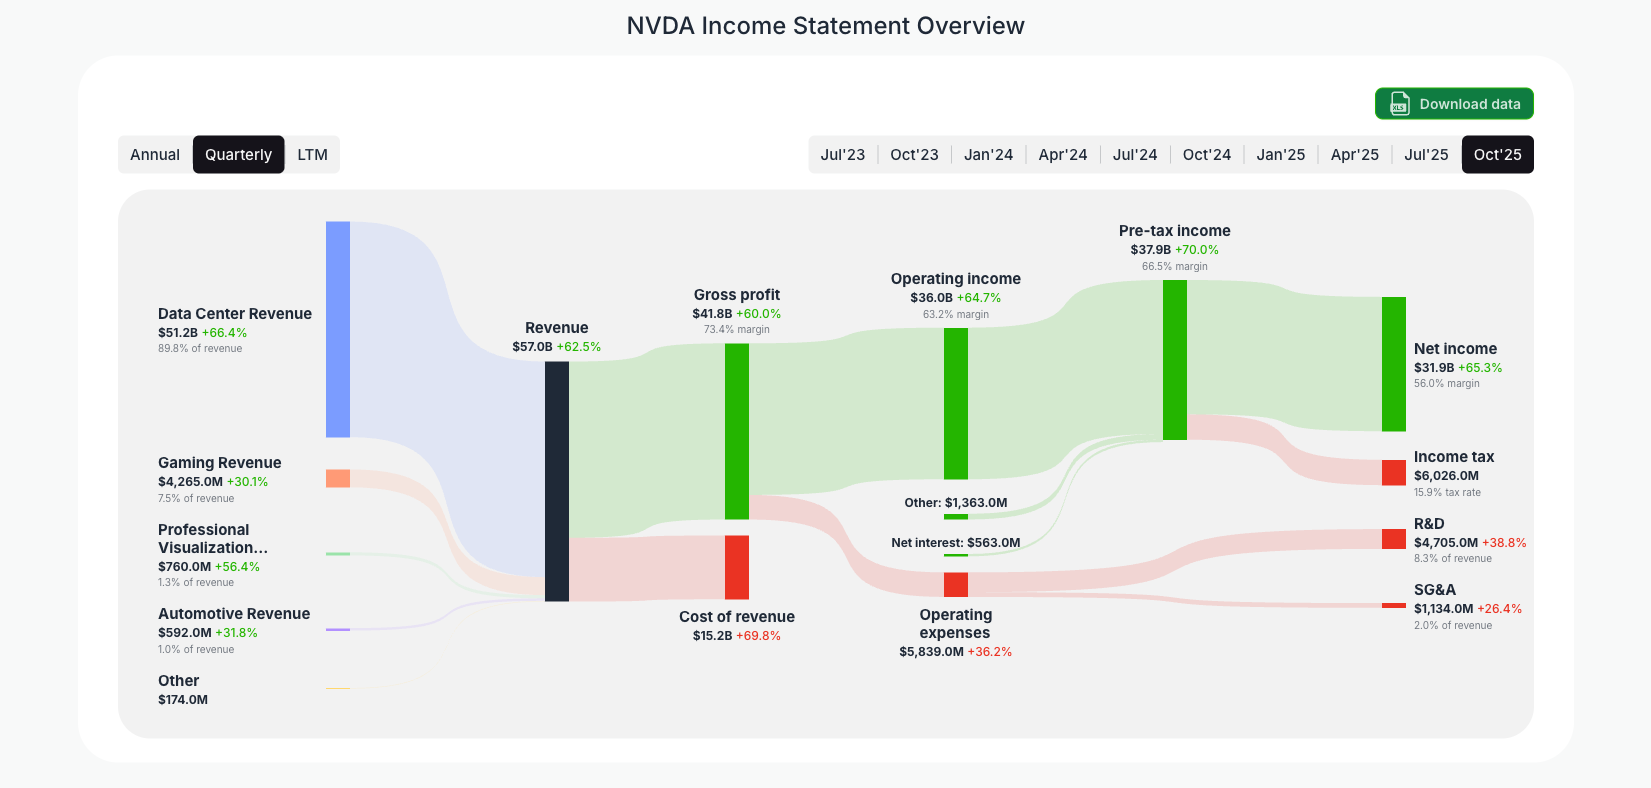1651x788 pixels.
Task: Click the 89.8% of revenue text
Action: coord(200,349)
